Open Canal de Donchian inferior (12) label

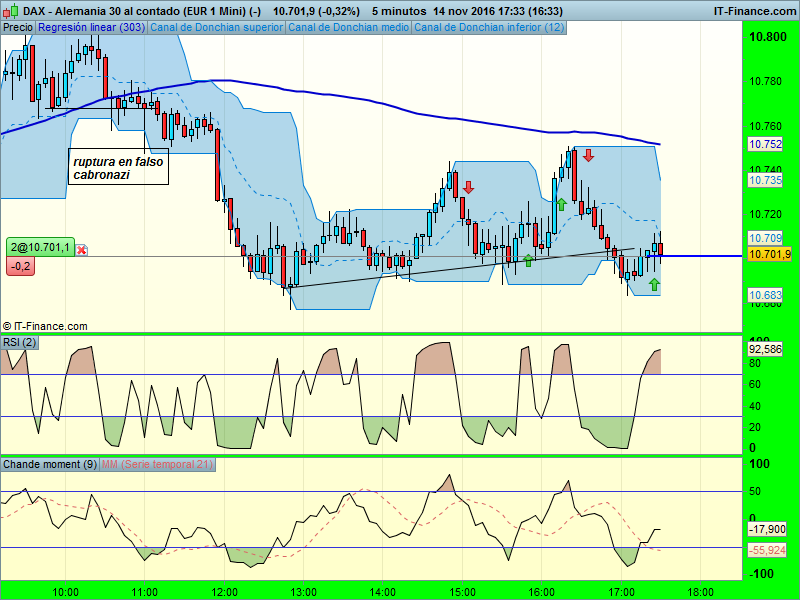tap(489, 27)
